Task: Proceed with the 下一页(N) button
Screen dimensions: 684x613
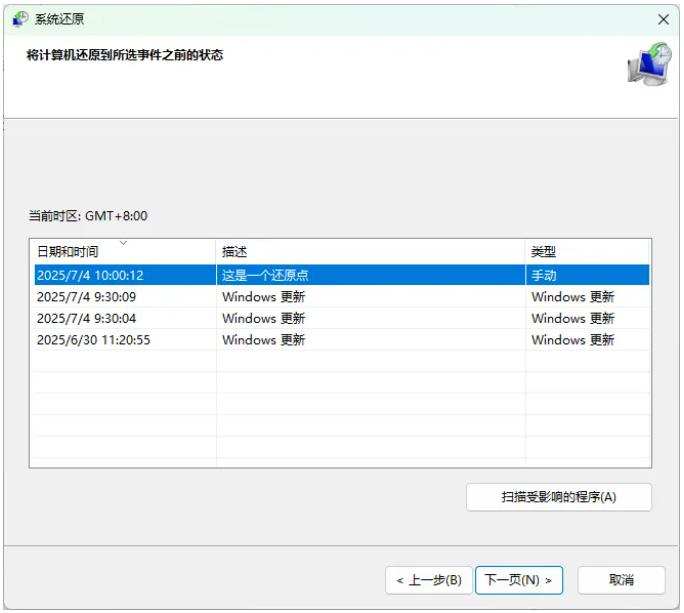Action: click(x=519, y=580)
